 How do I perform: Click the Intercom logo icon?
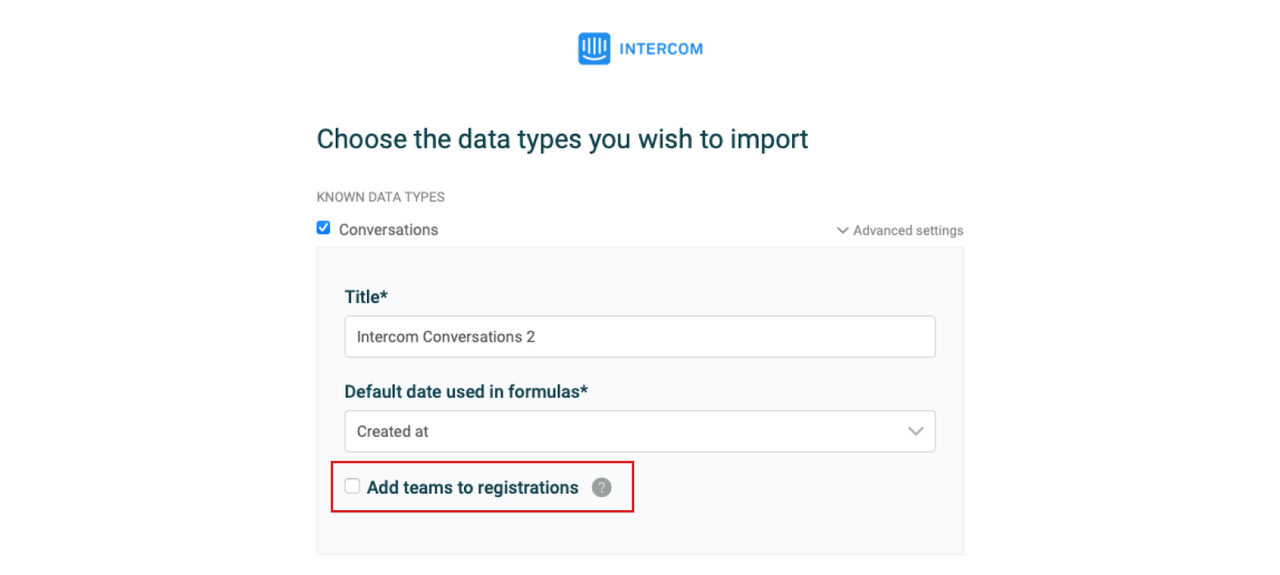[594, 49]
